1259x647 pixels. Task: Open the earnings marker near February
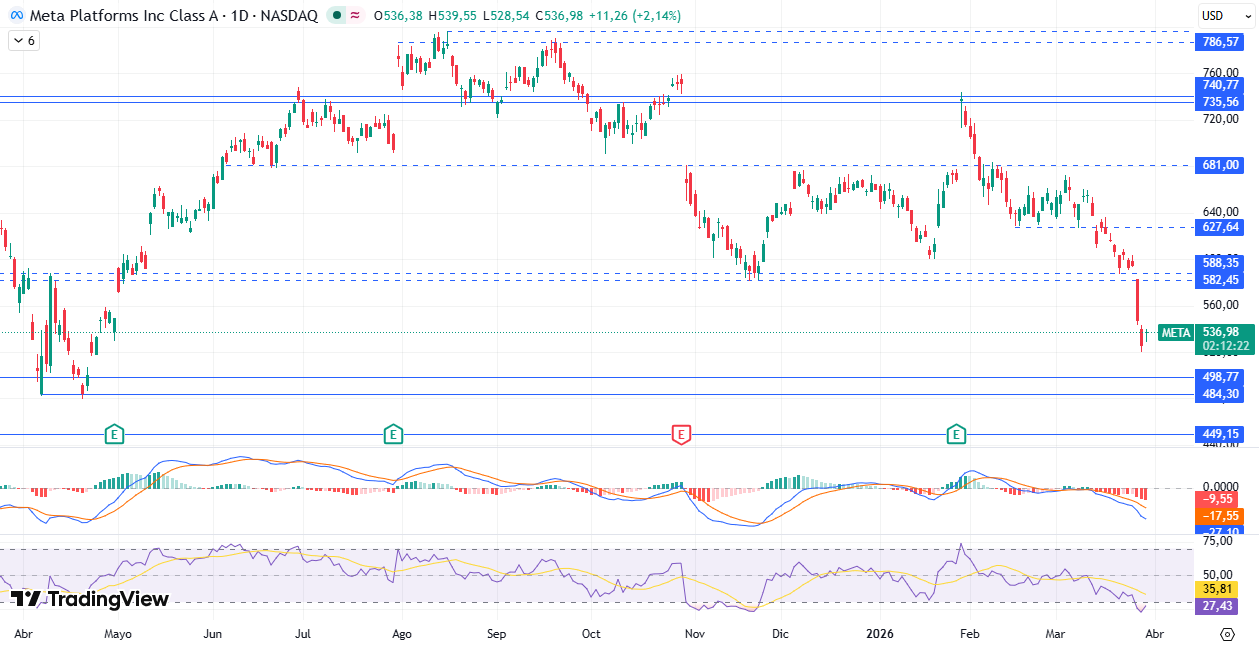click(x=957, y=434)
